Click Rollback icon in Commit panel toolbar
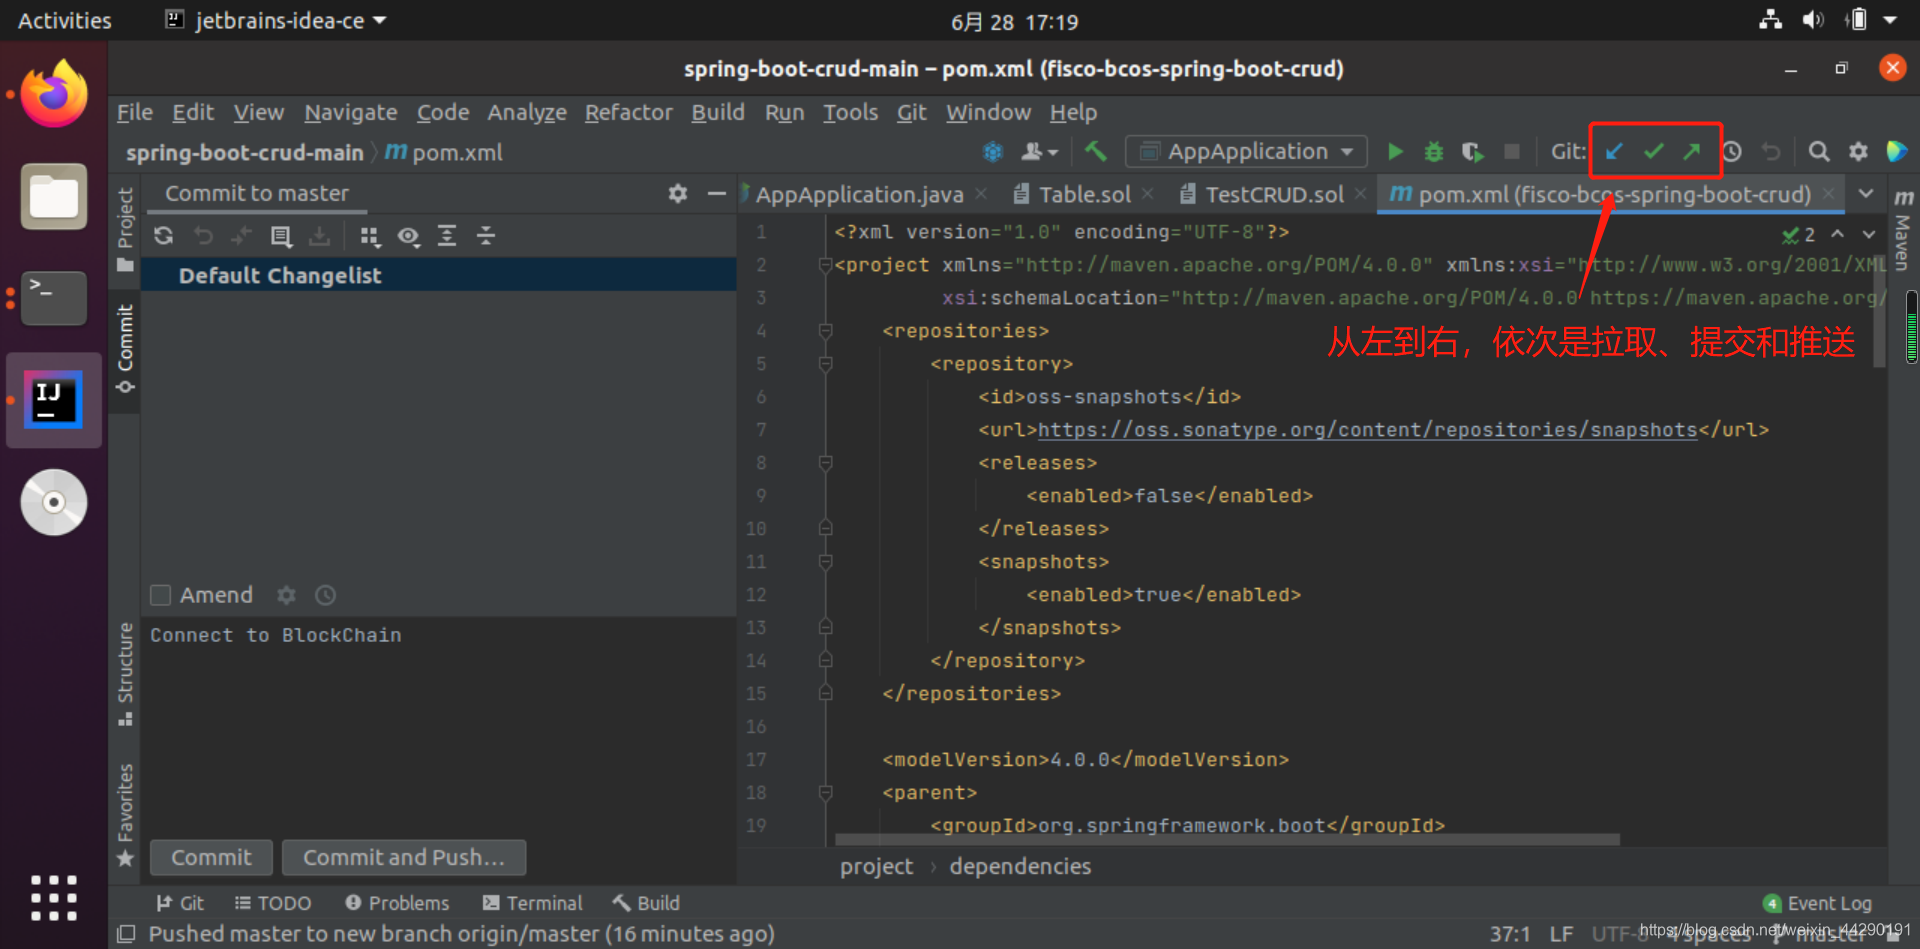This screenshot has width=1920, height=949. (203, 236)
